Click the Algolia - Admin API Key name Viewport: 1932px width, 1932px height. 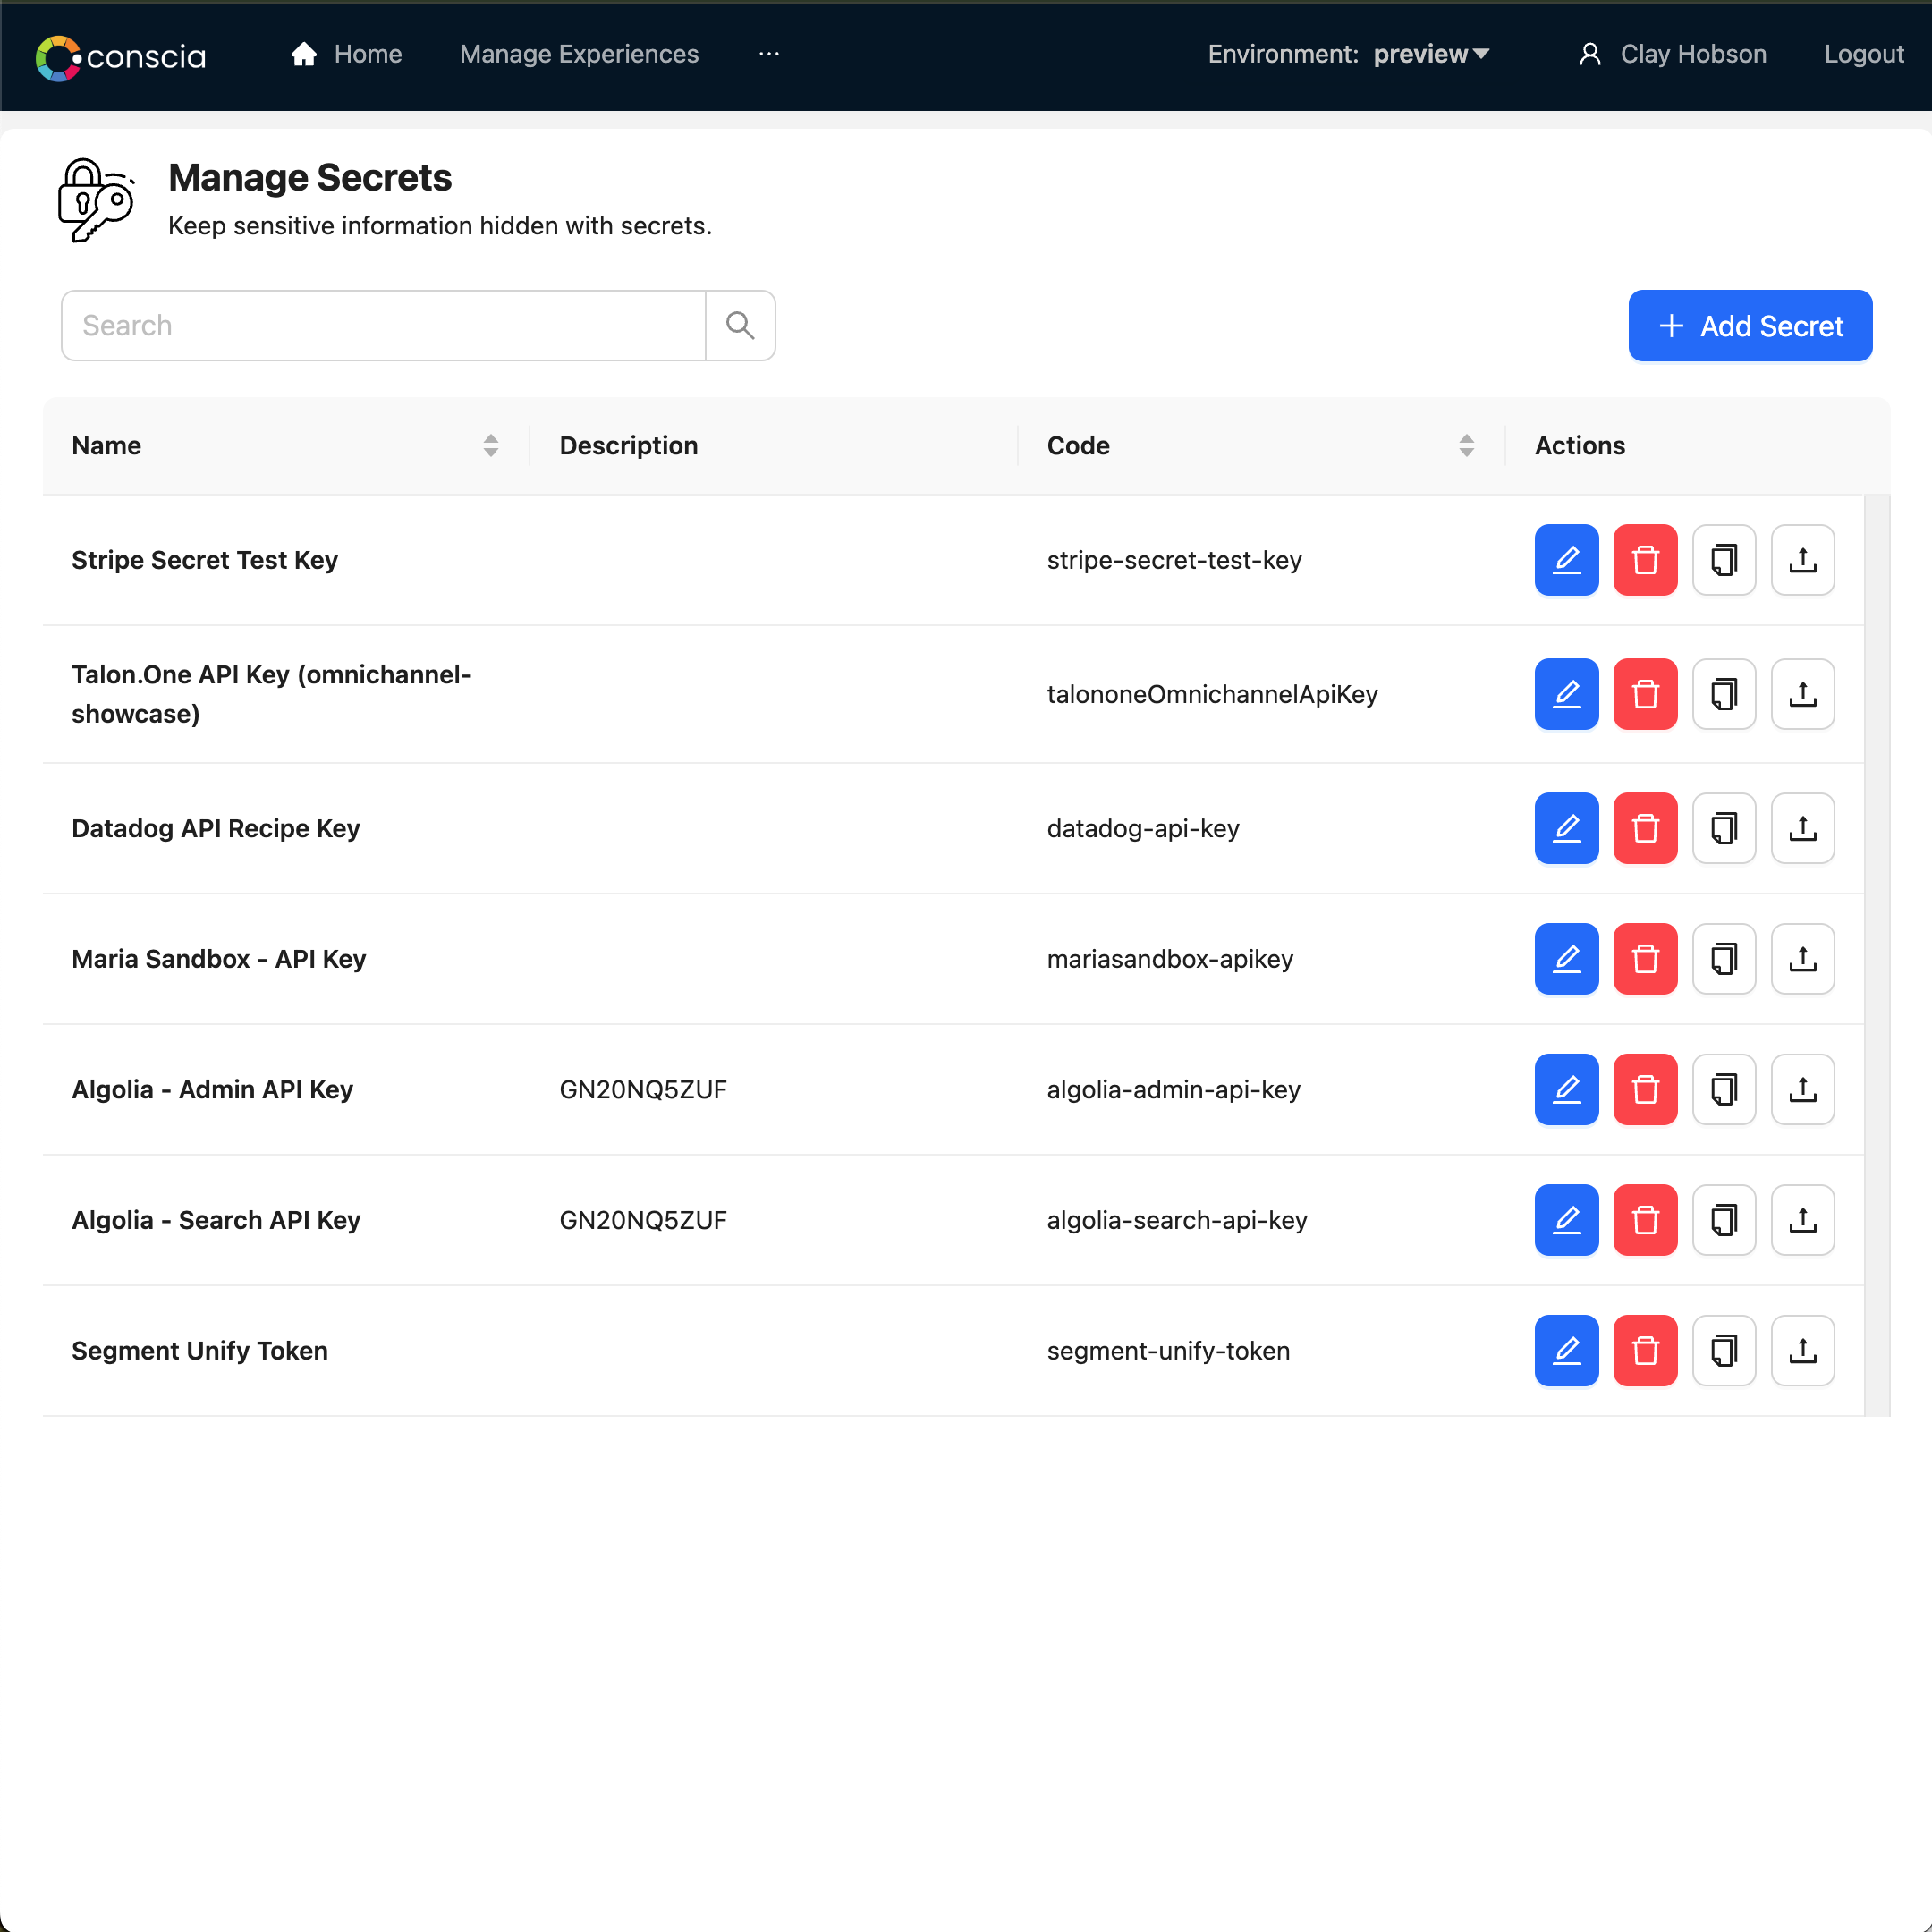[212, 1089]
